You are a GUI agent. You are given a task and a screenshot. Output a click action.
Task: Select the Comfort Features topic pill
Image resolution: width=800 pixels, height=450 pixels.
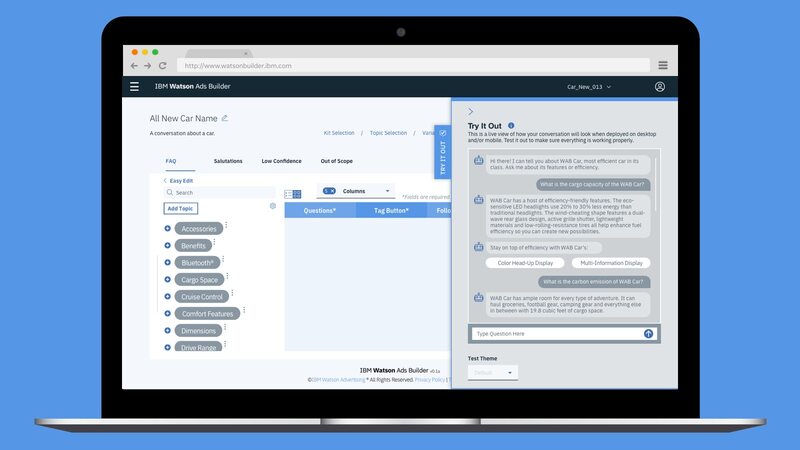[207, 313]
